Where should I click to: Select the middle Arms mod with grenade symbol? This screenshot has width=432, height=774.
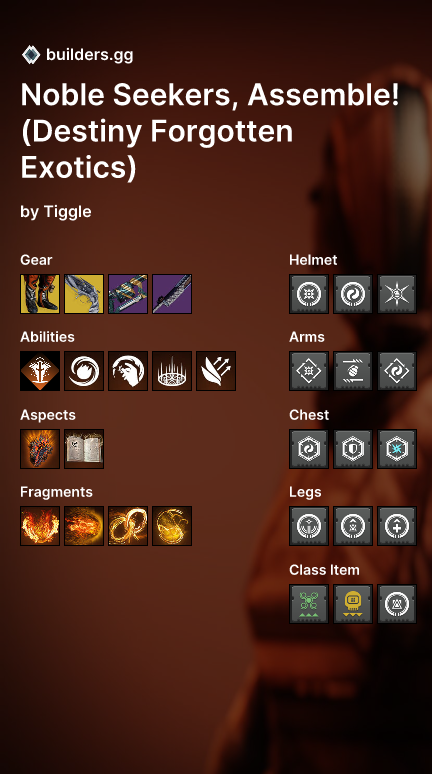click(x=353, y=371)
